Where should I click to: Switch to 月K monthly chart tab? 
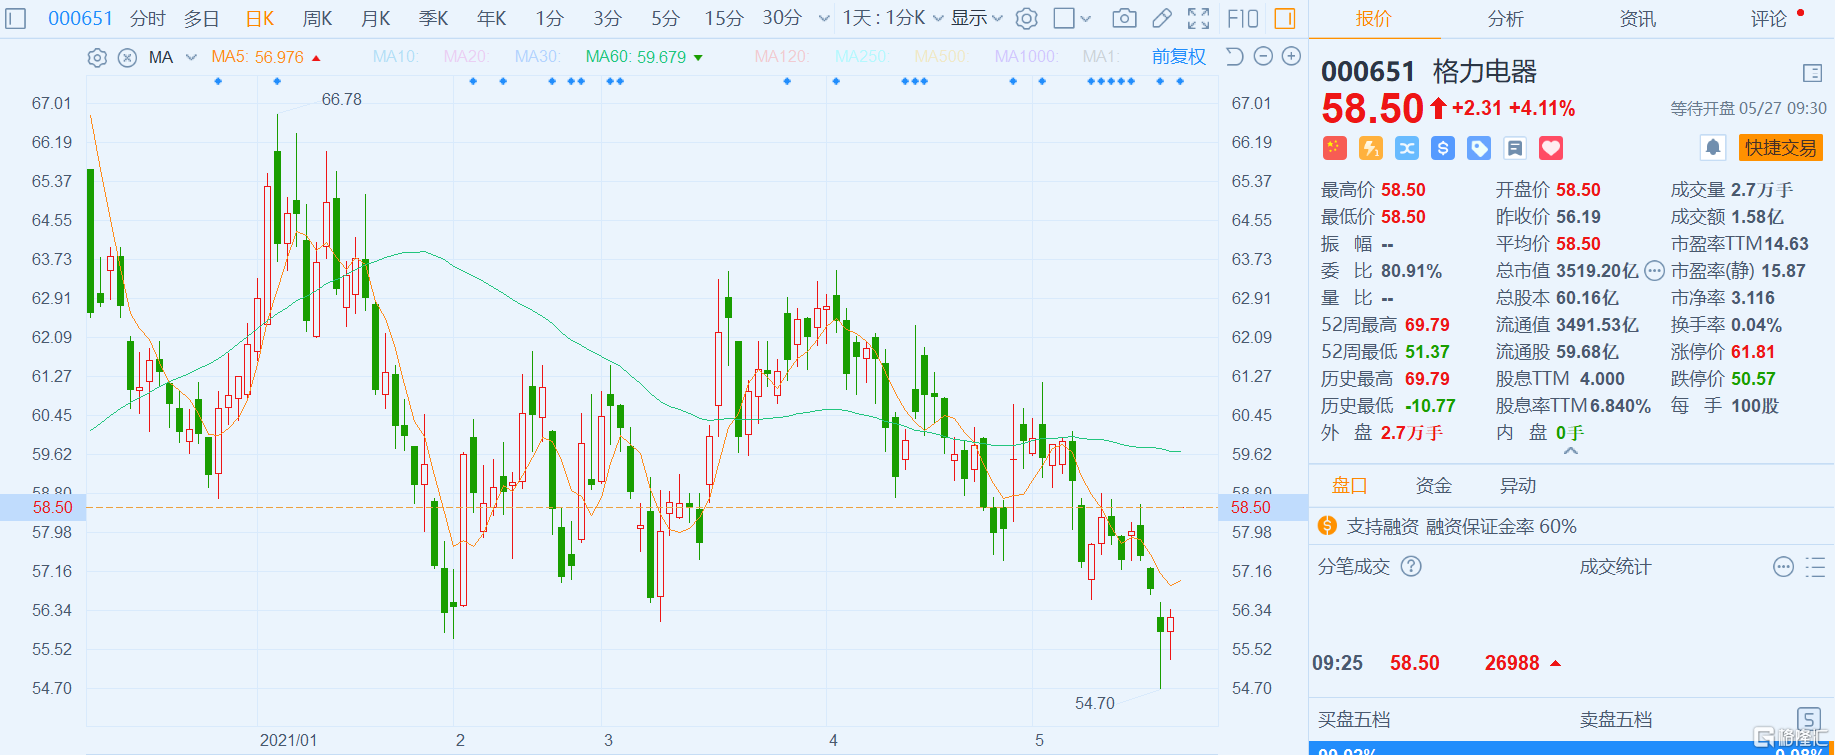click(x=376, y=18)
